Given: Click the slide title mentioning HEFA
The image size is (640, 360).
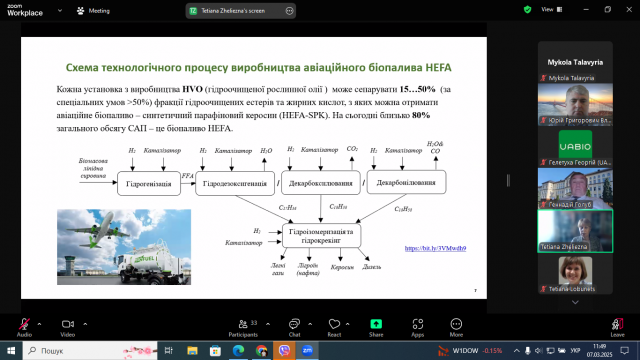Looking at the screenshot, I should [x=258, y=67].
